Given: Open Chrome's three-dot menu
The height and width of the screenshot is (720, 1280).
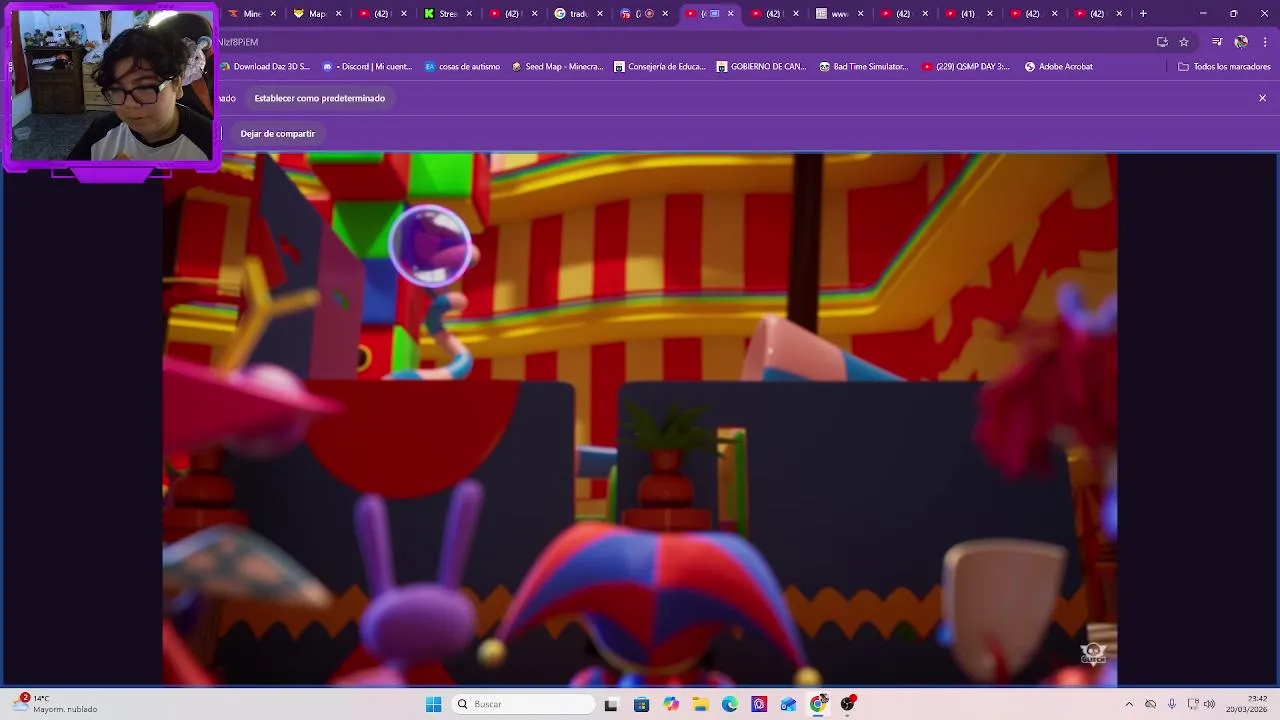Looking at the screenshot, I should 1265,42.
